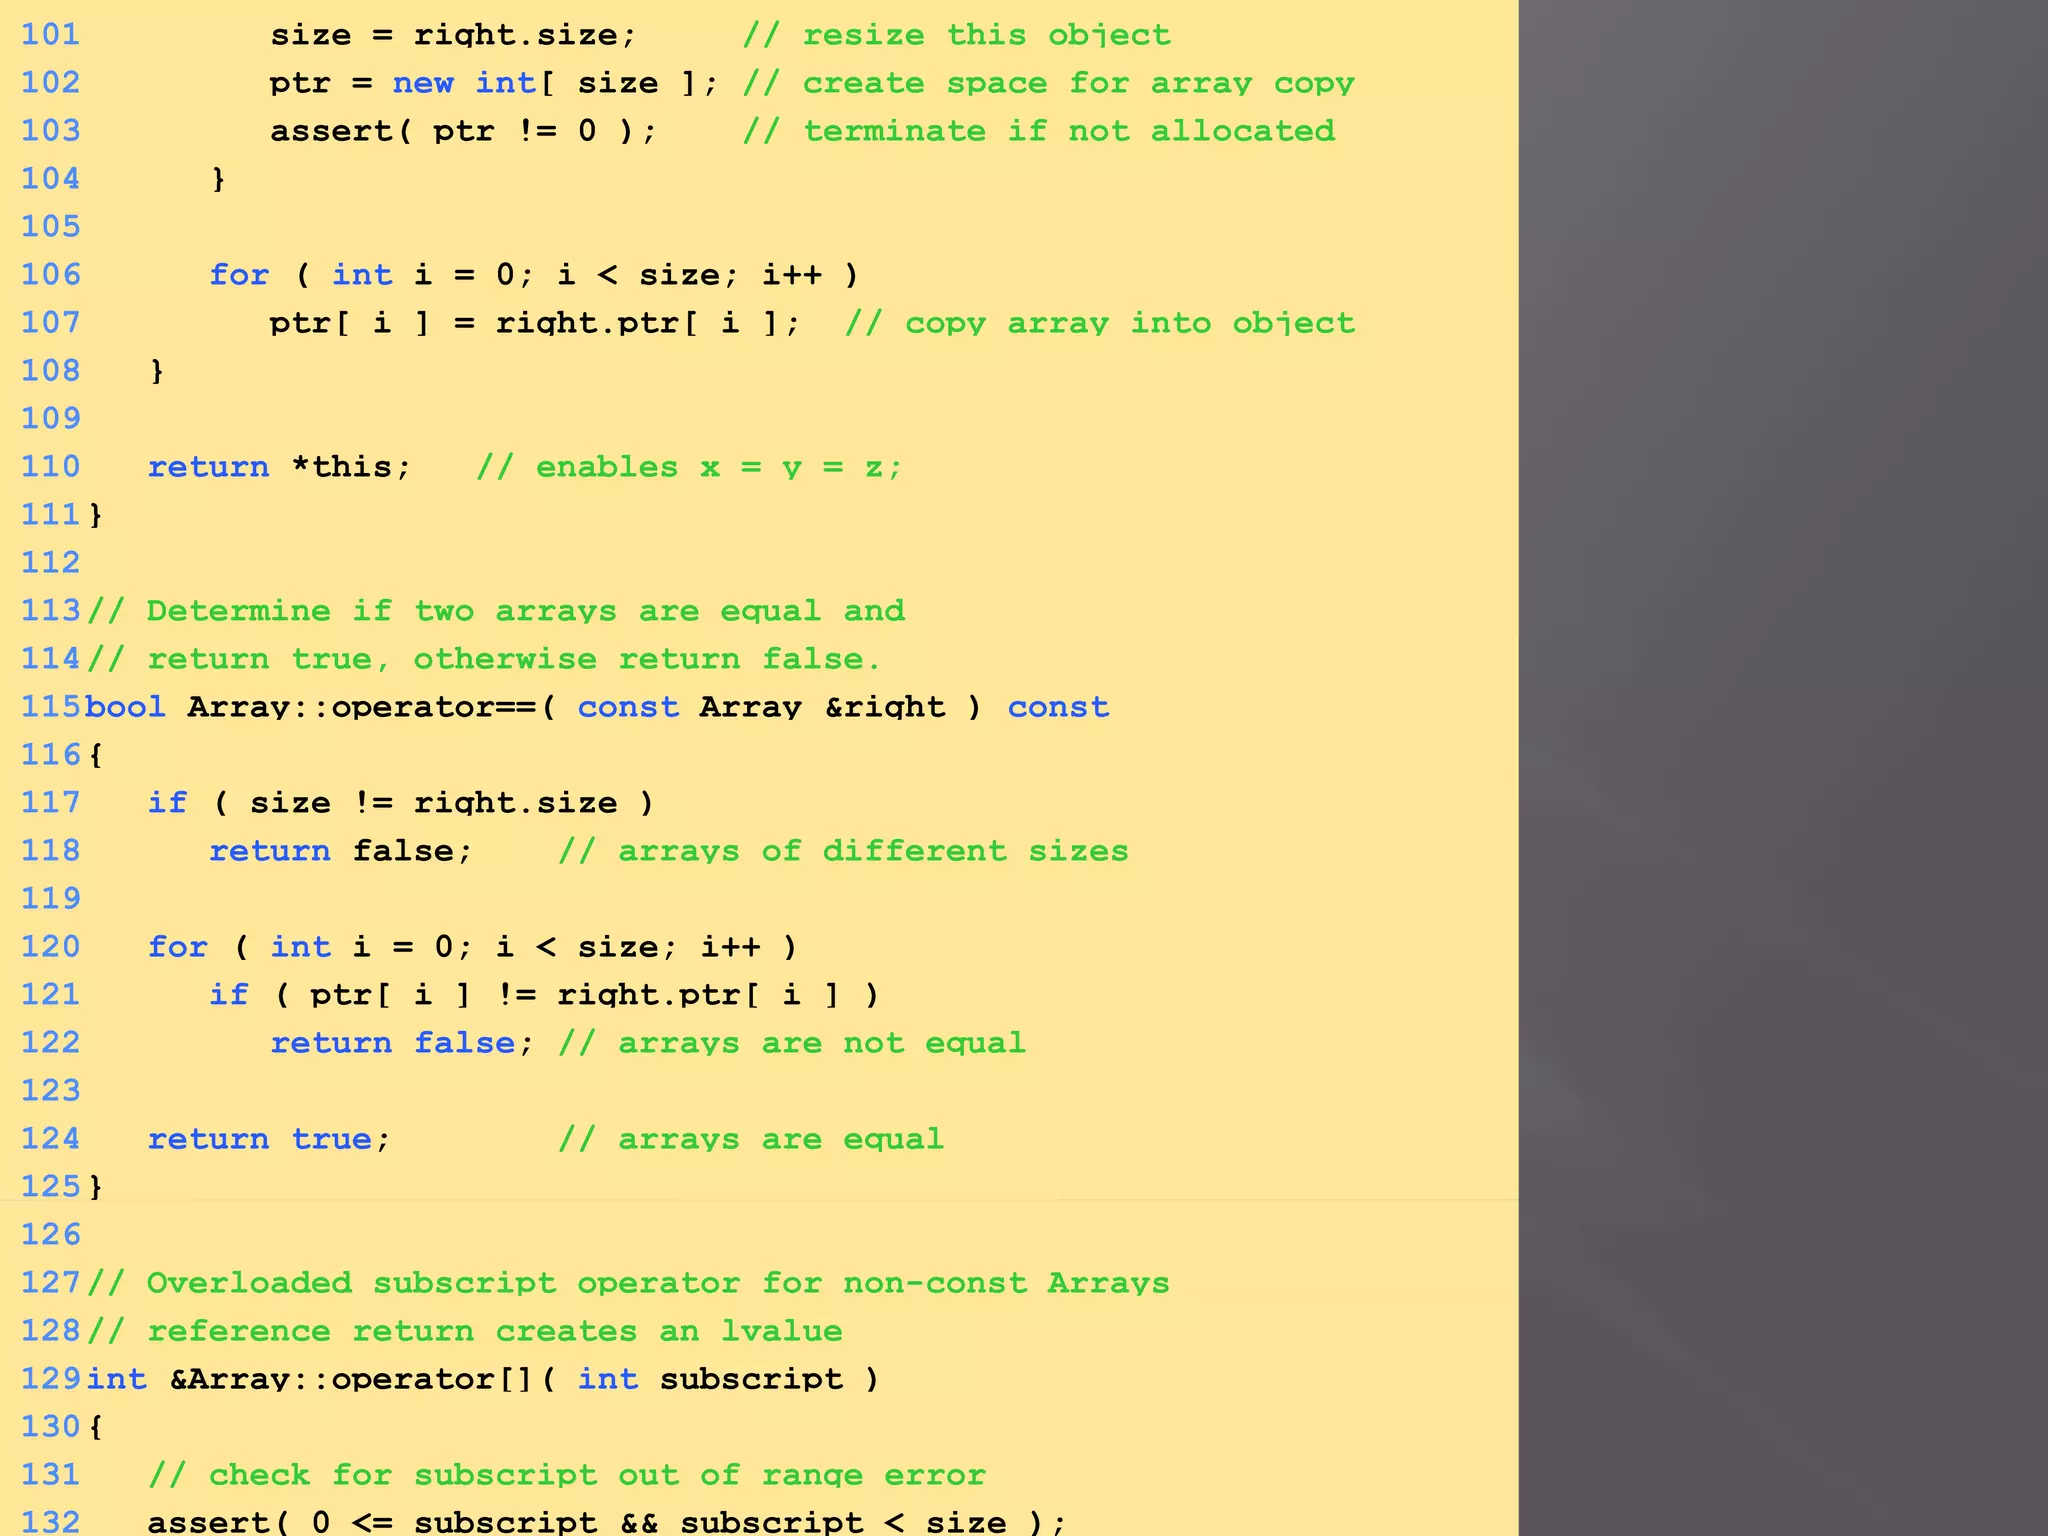
Task: Click 'ptr[ i ] = right.ptr[ i ];' line 107
Action: tap(535, 323)
